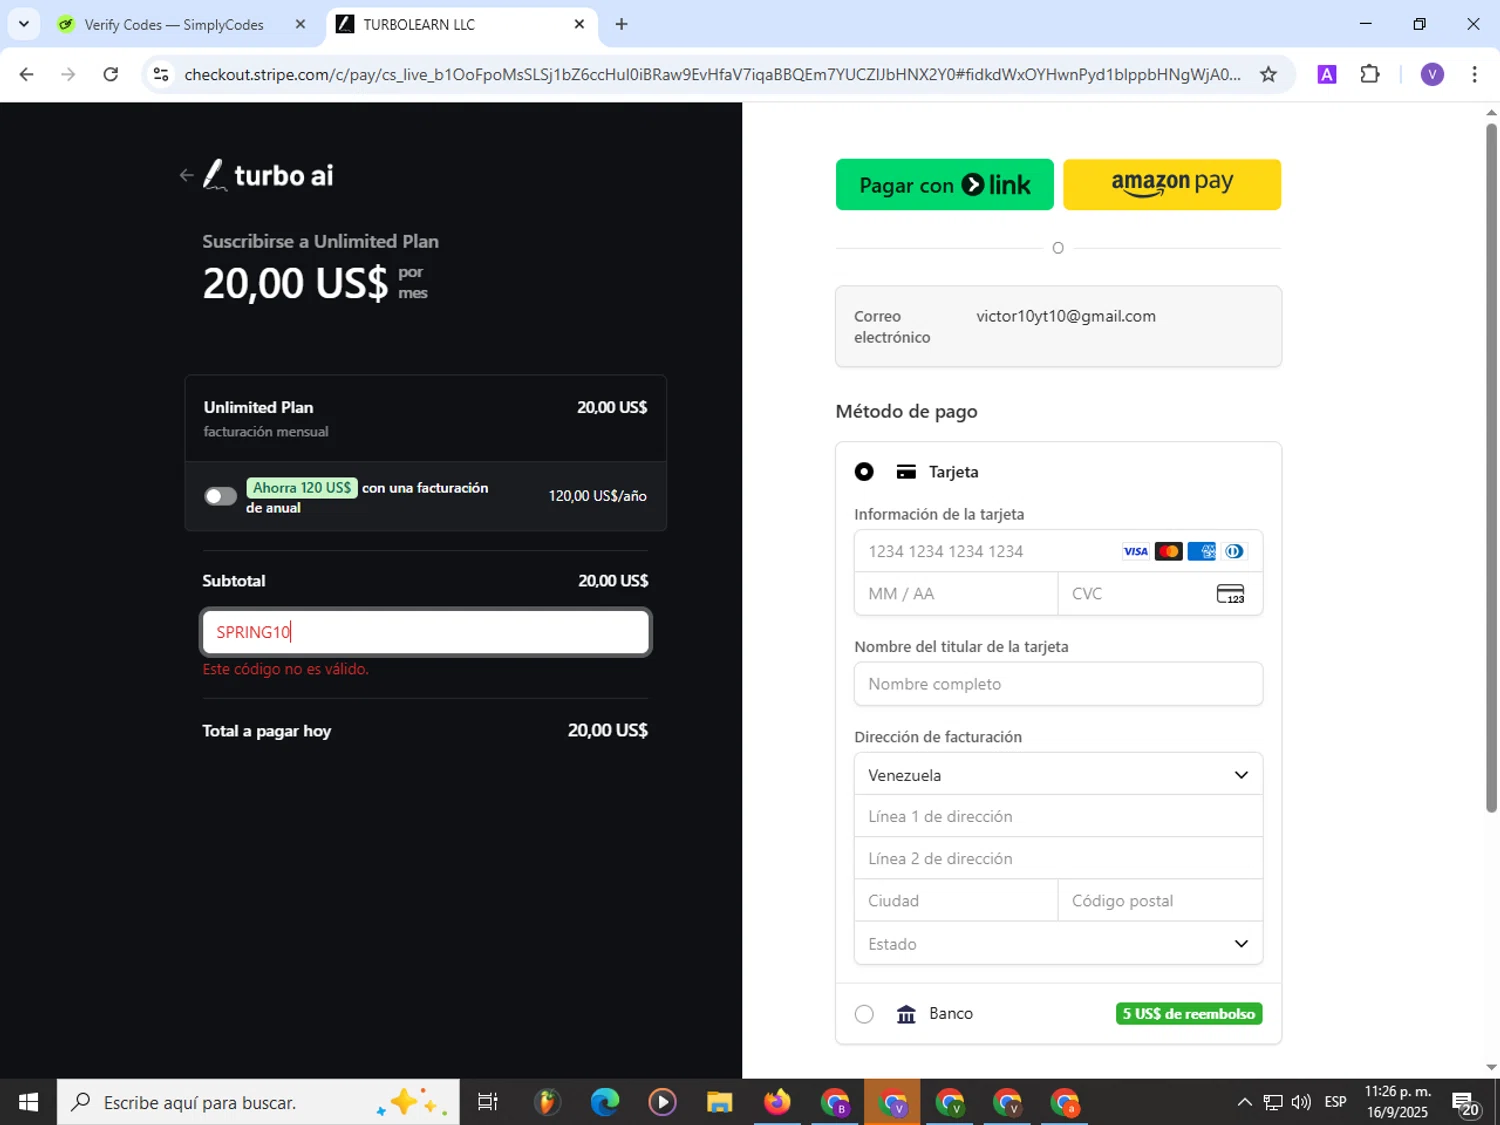Image resolution: width=1500 pixels, height=1125 pixels.
Task: Click browser forward navigation arrow
Action: (68, 75)
